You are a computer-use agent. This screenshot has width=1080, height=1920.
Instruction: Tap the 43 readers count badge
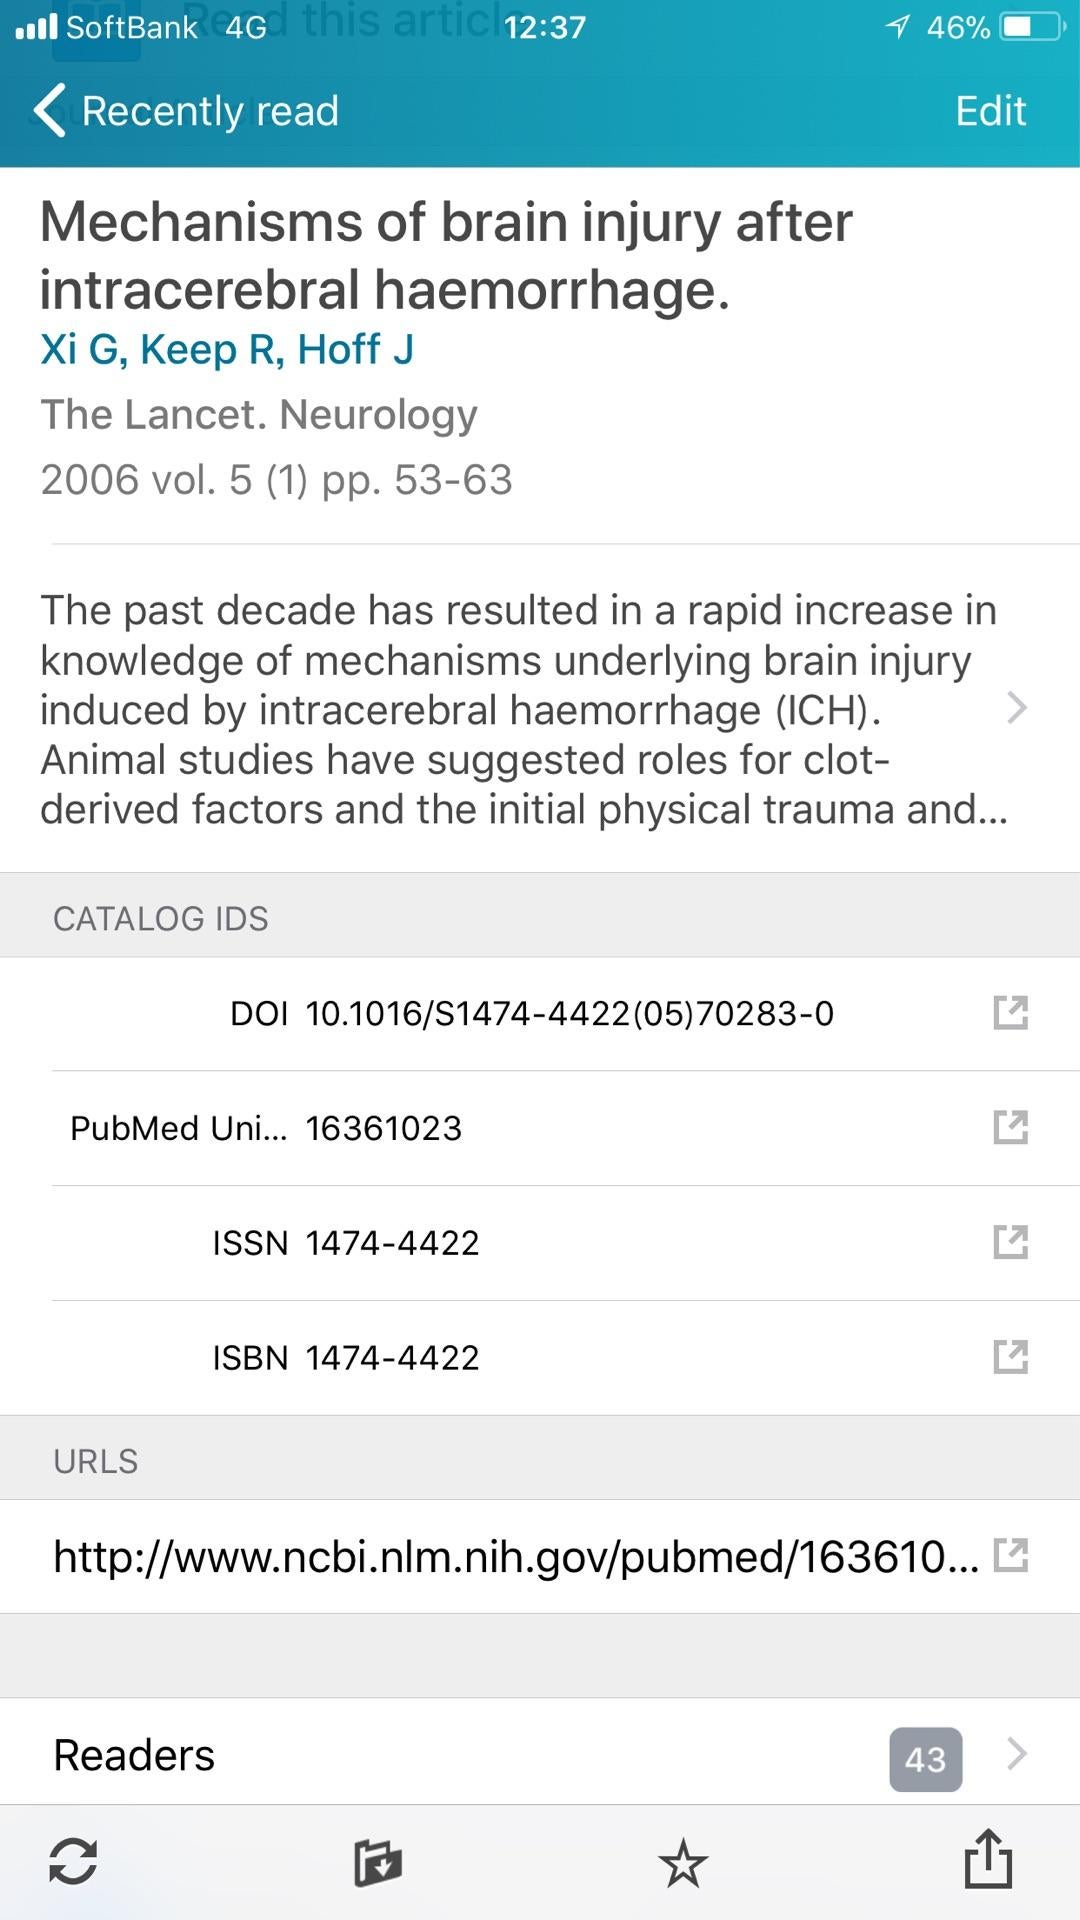click(x=925, y=1759)
